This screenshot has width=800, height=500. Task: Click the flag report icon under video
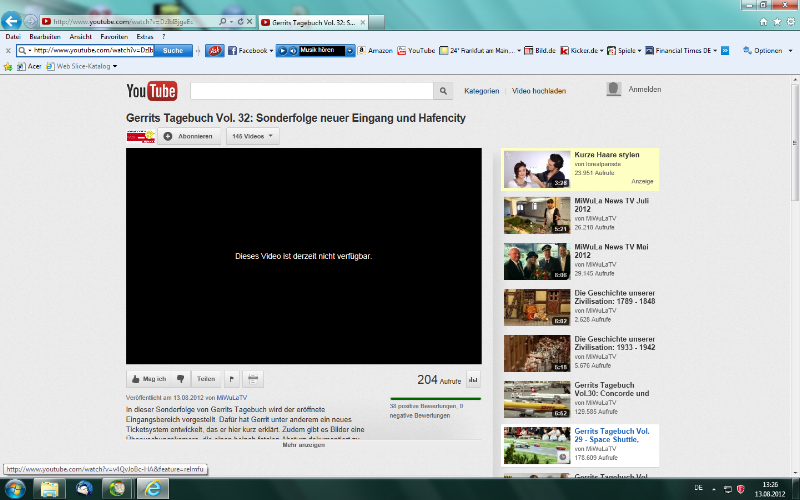pos(232,379)
